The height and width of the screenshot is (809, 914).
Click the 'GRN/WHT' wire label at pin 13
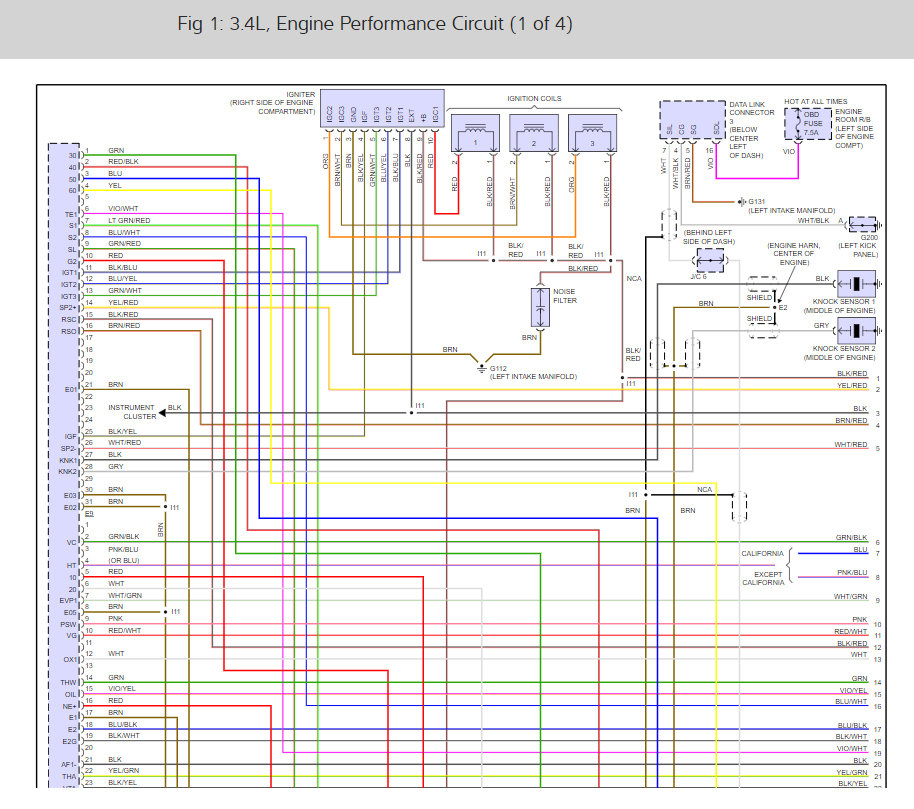(125, 290)
